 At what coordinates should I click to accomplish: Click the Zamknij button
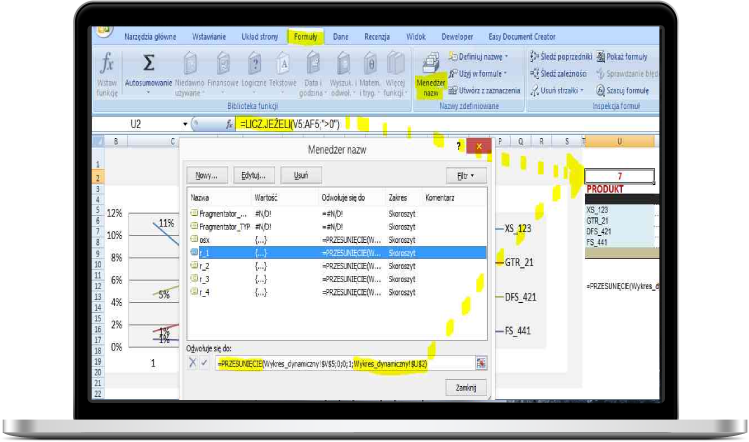[x=465, y=387]
